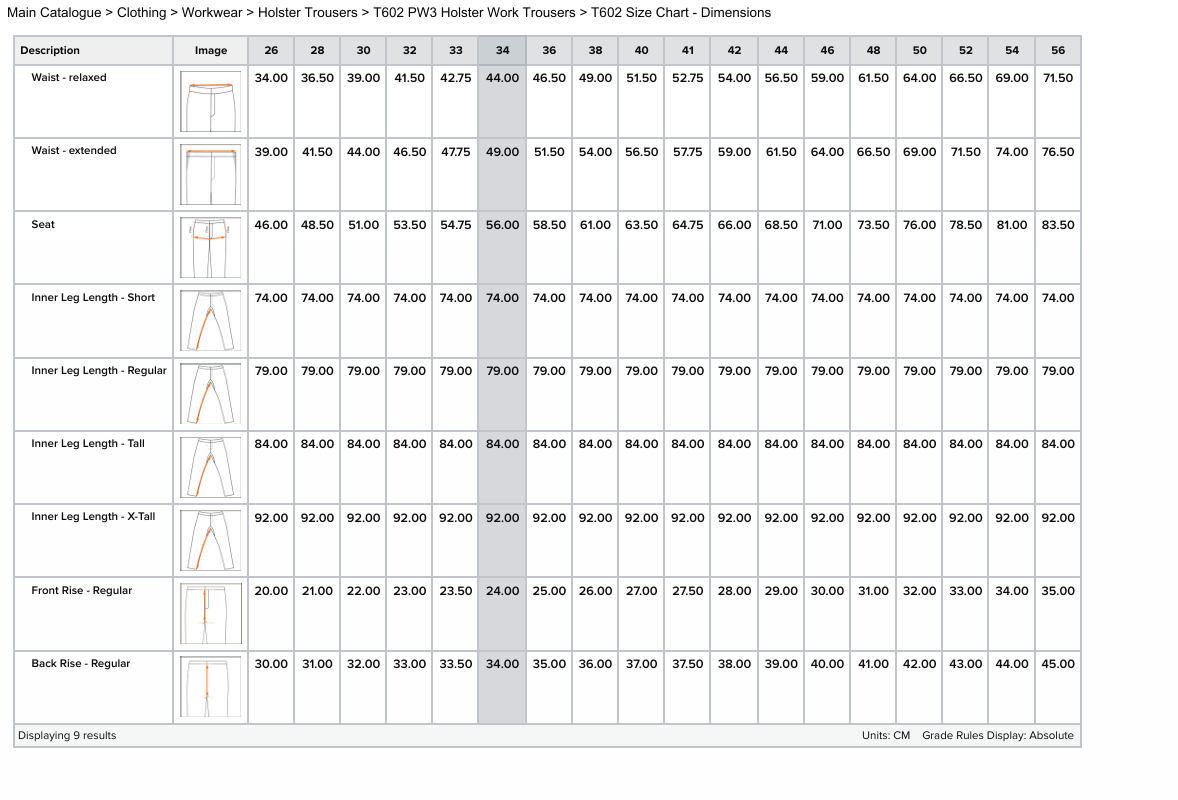Viewport: 1178px width, 800px height.
Task: Click Back Rise value 45.00
Action: point(1058,663)
